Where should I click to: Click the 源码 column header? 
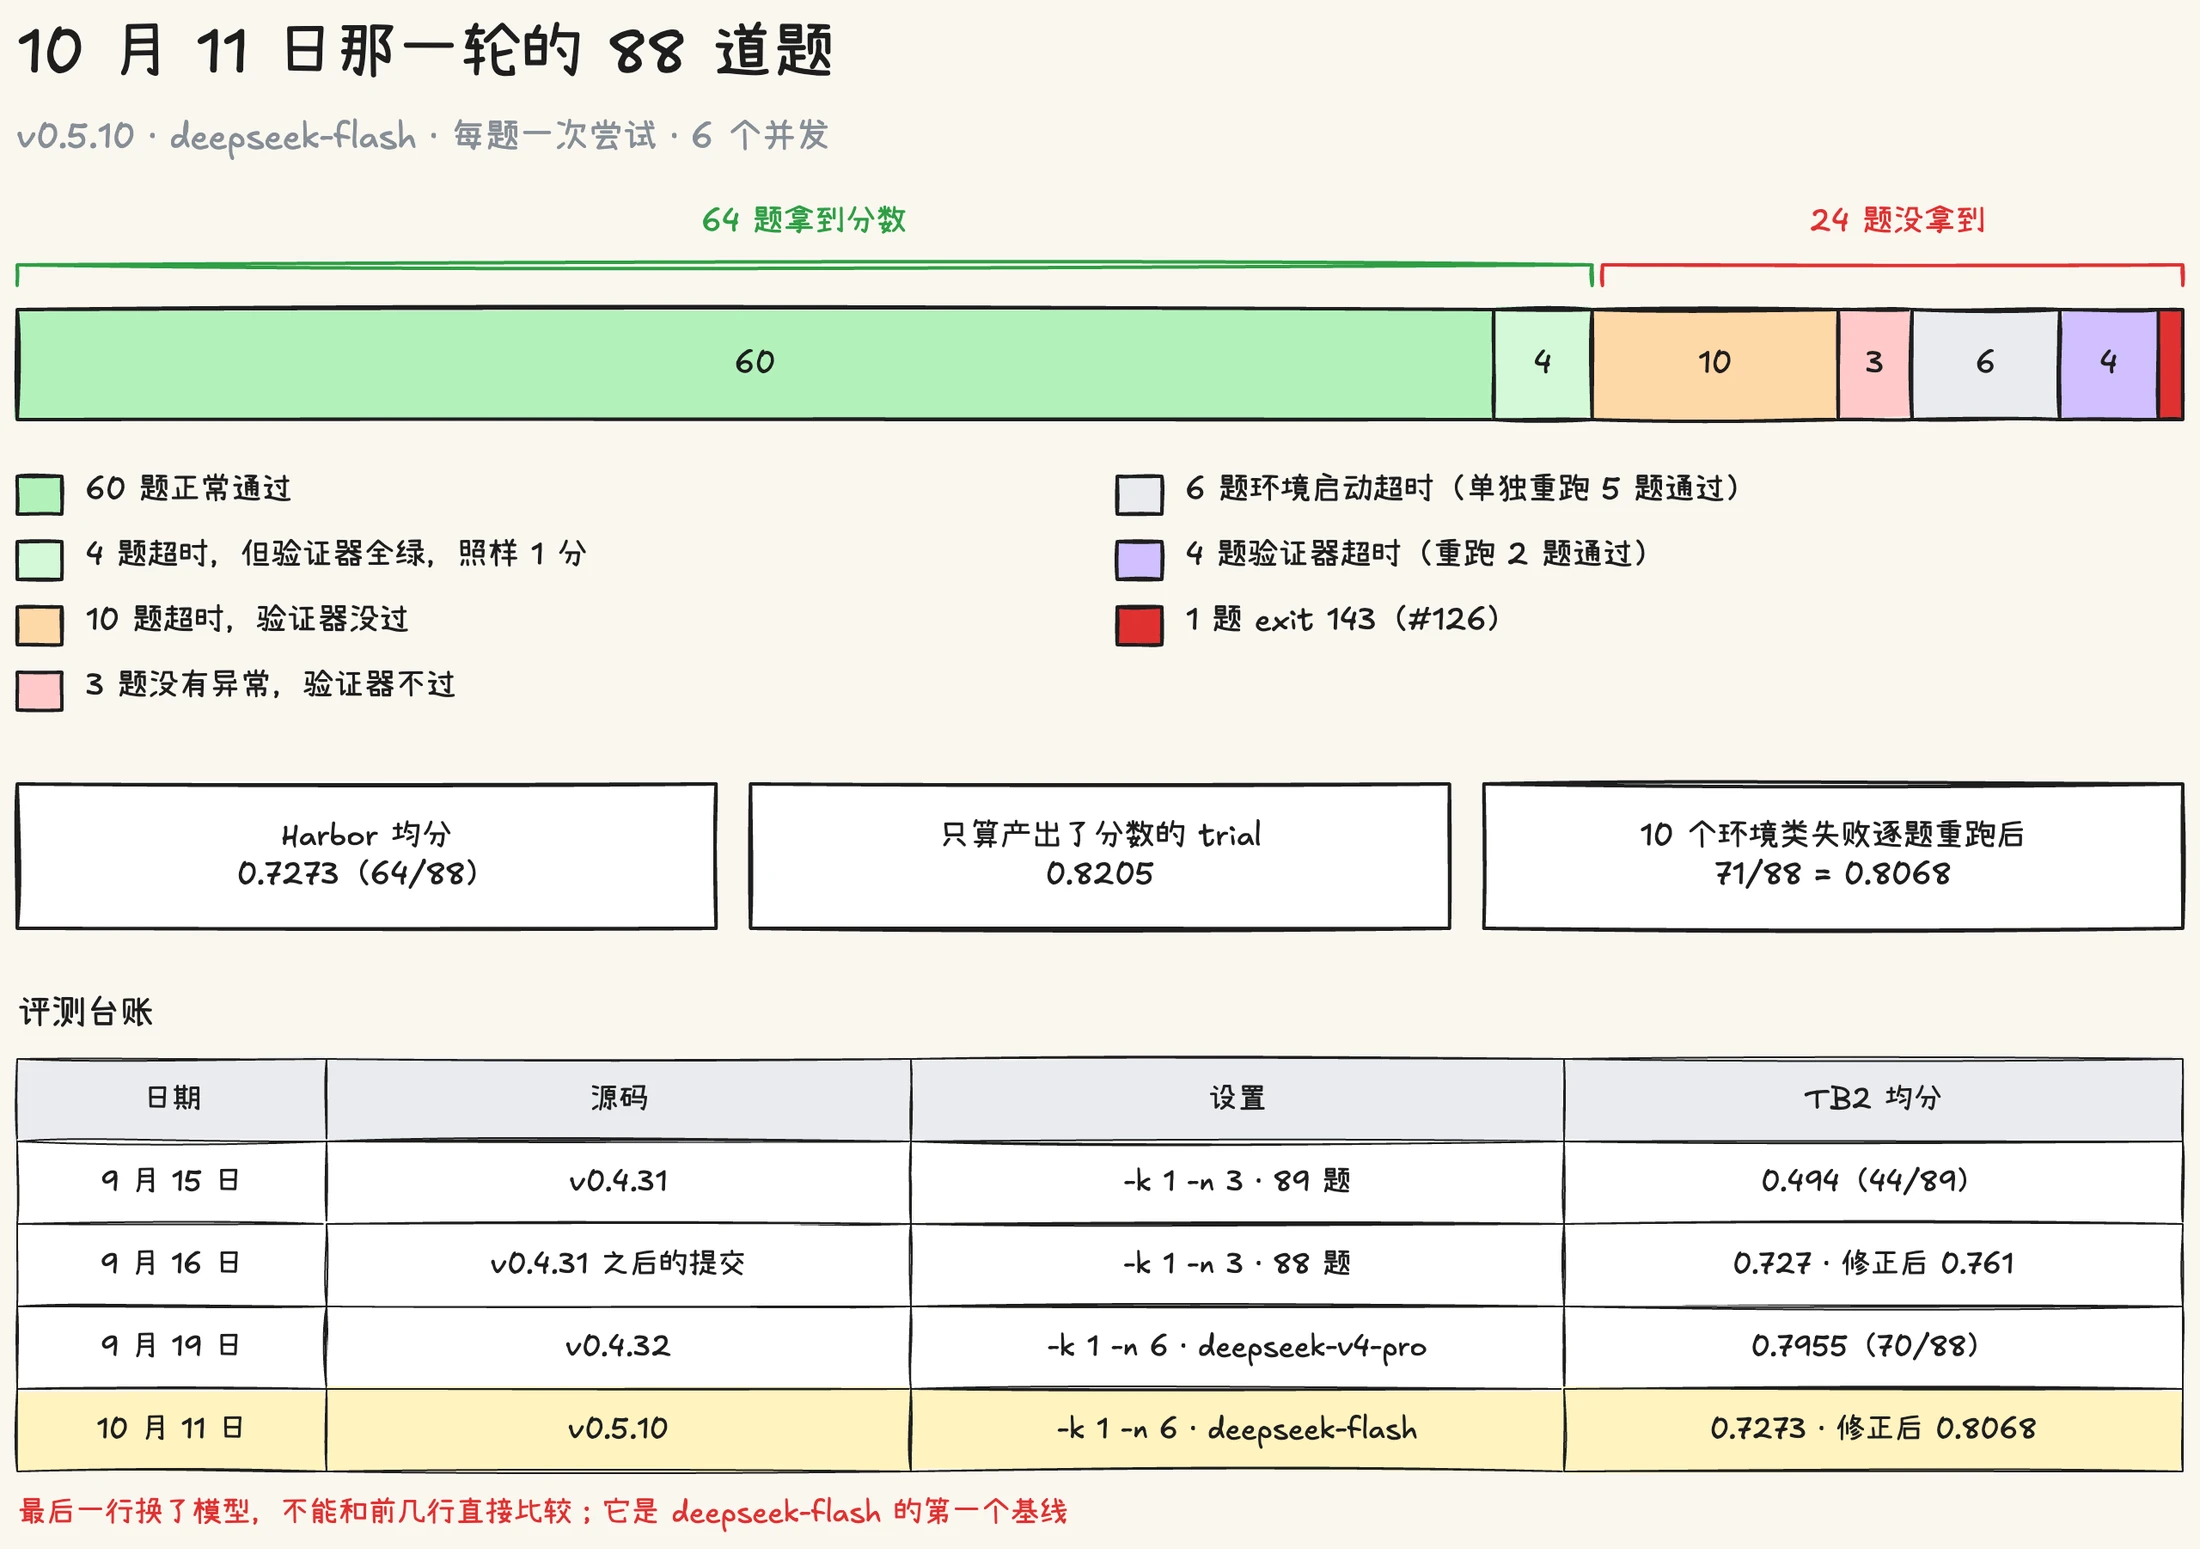pos(618,1099)
